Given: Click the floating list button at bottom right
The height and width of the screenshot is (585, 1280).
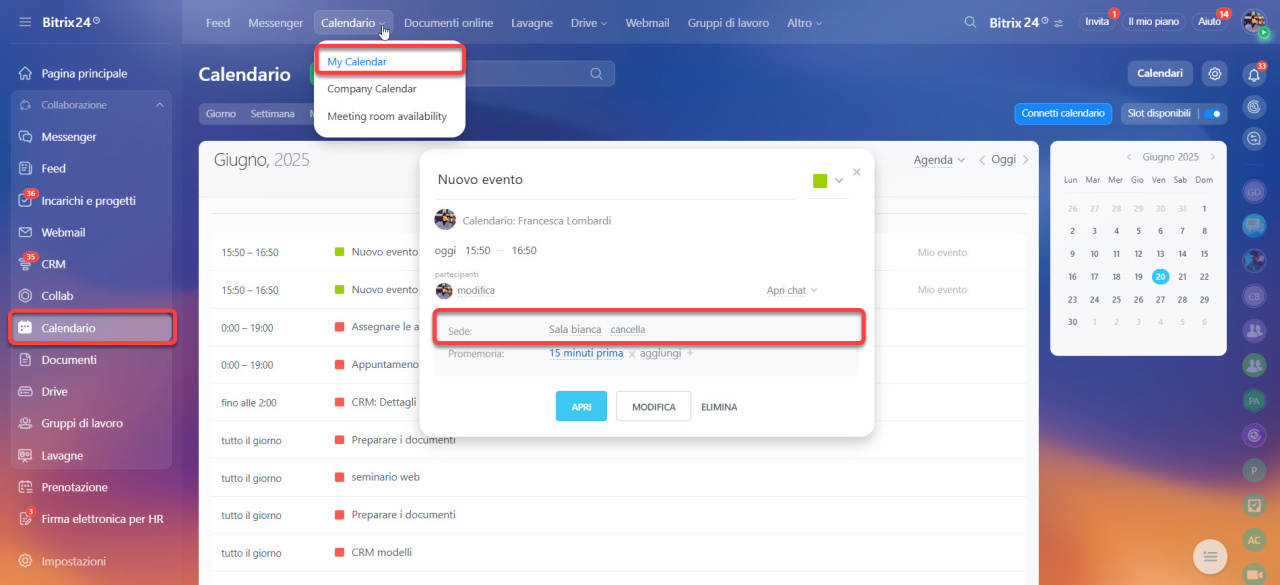Looking at the screenshot, I should click(1210, 556).
